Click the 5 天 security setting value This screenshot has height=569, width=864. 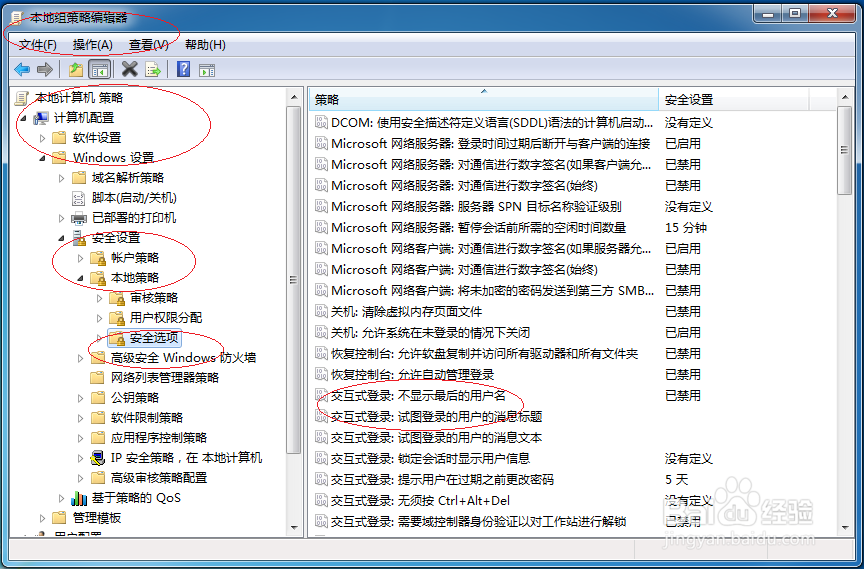pos(676,479)
